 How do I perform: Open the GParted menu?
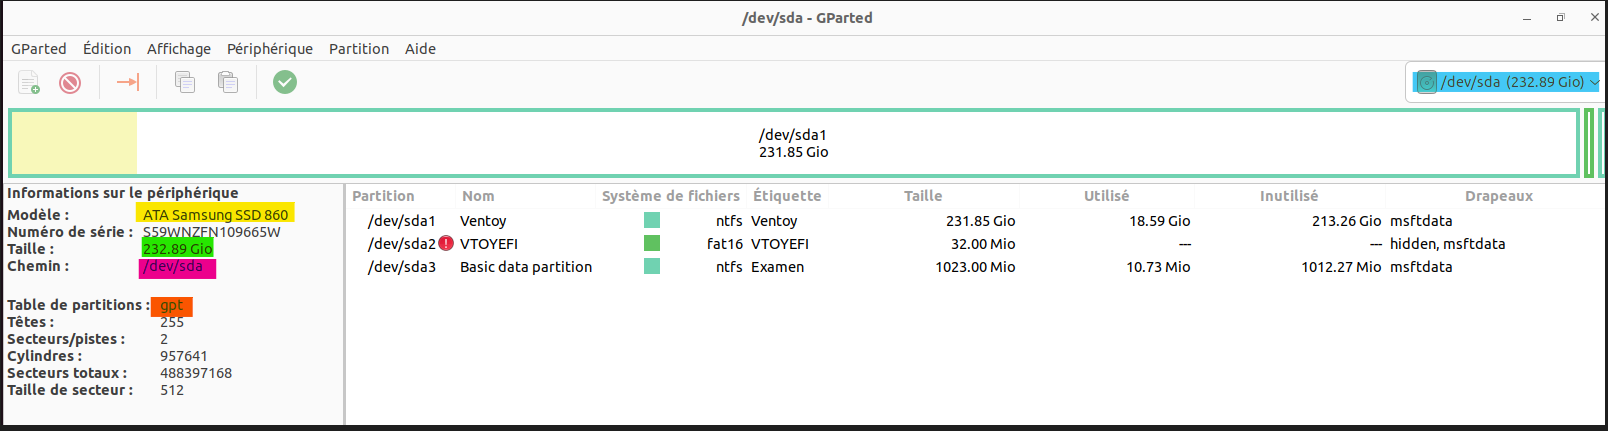pos(39,49)
